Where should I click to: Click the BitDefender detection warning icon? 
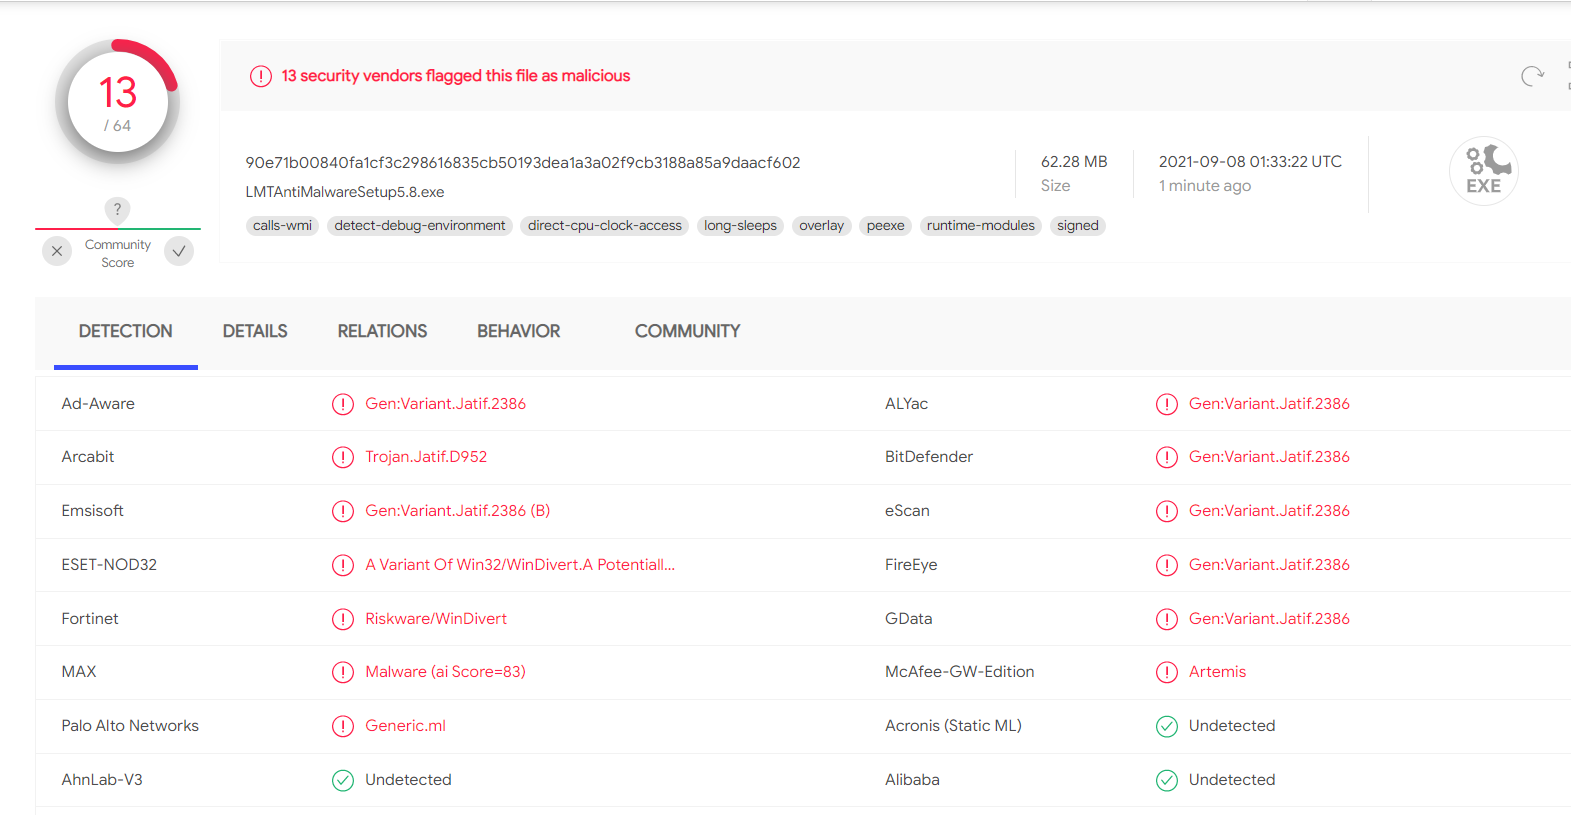pyautogui.click(x=1167, y=457)
